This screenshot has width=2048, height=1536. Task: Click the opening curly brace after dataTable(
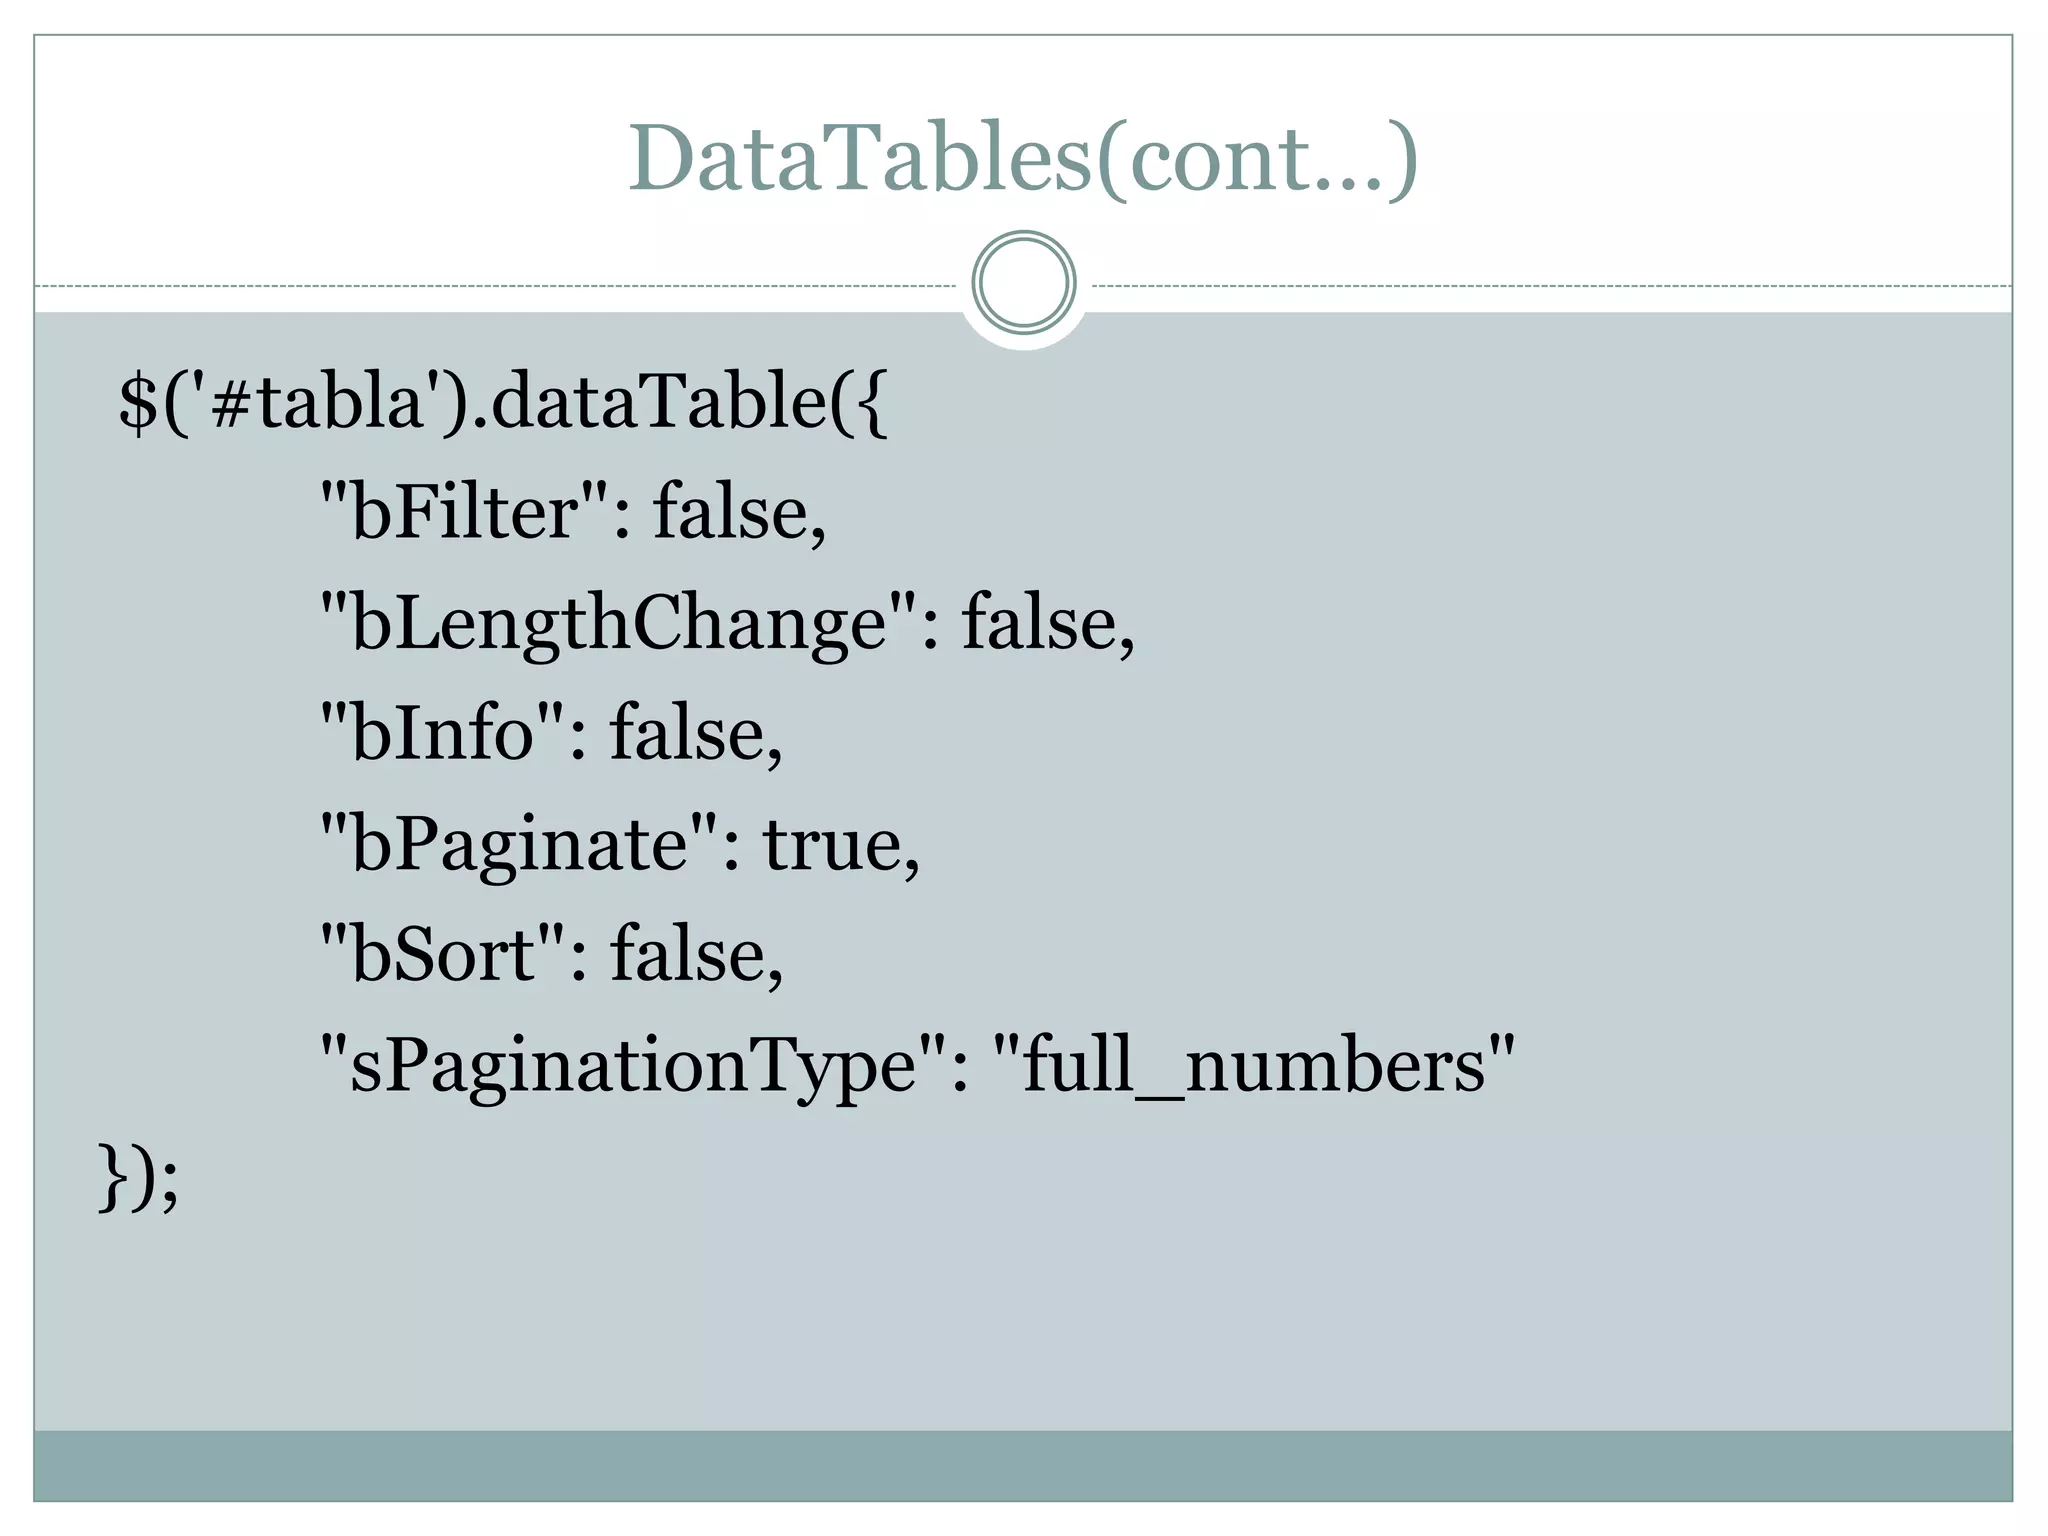click(x=872, y=404)
